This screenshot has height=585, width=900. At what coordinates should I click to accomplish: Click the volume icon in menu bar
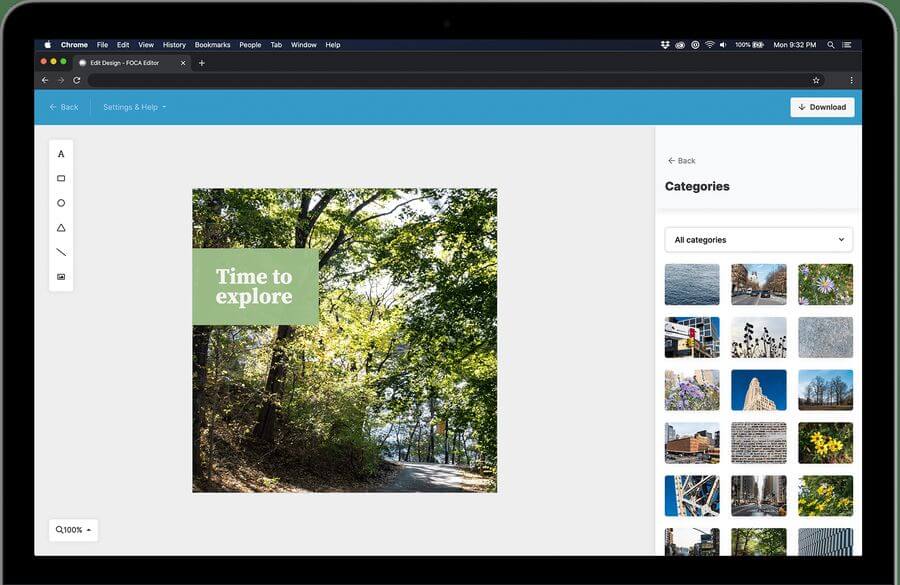pyautogui.click(x=723, y=45)
